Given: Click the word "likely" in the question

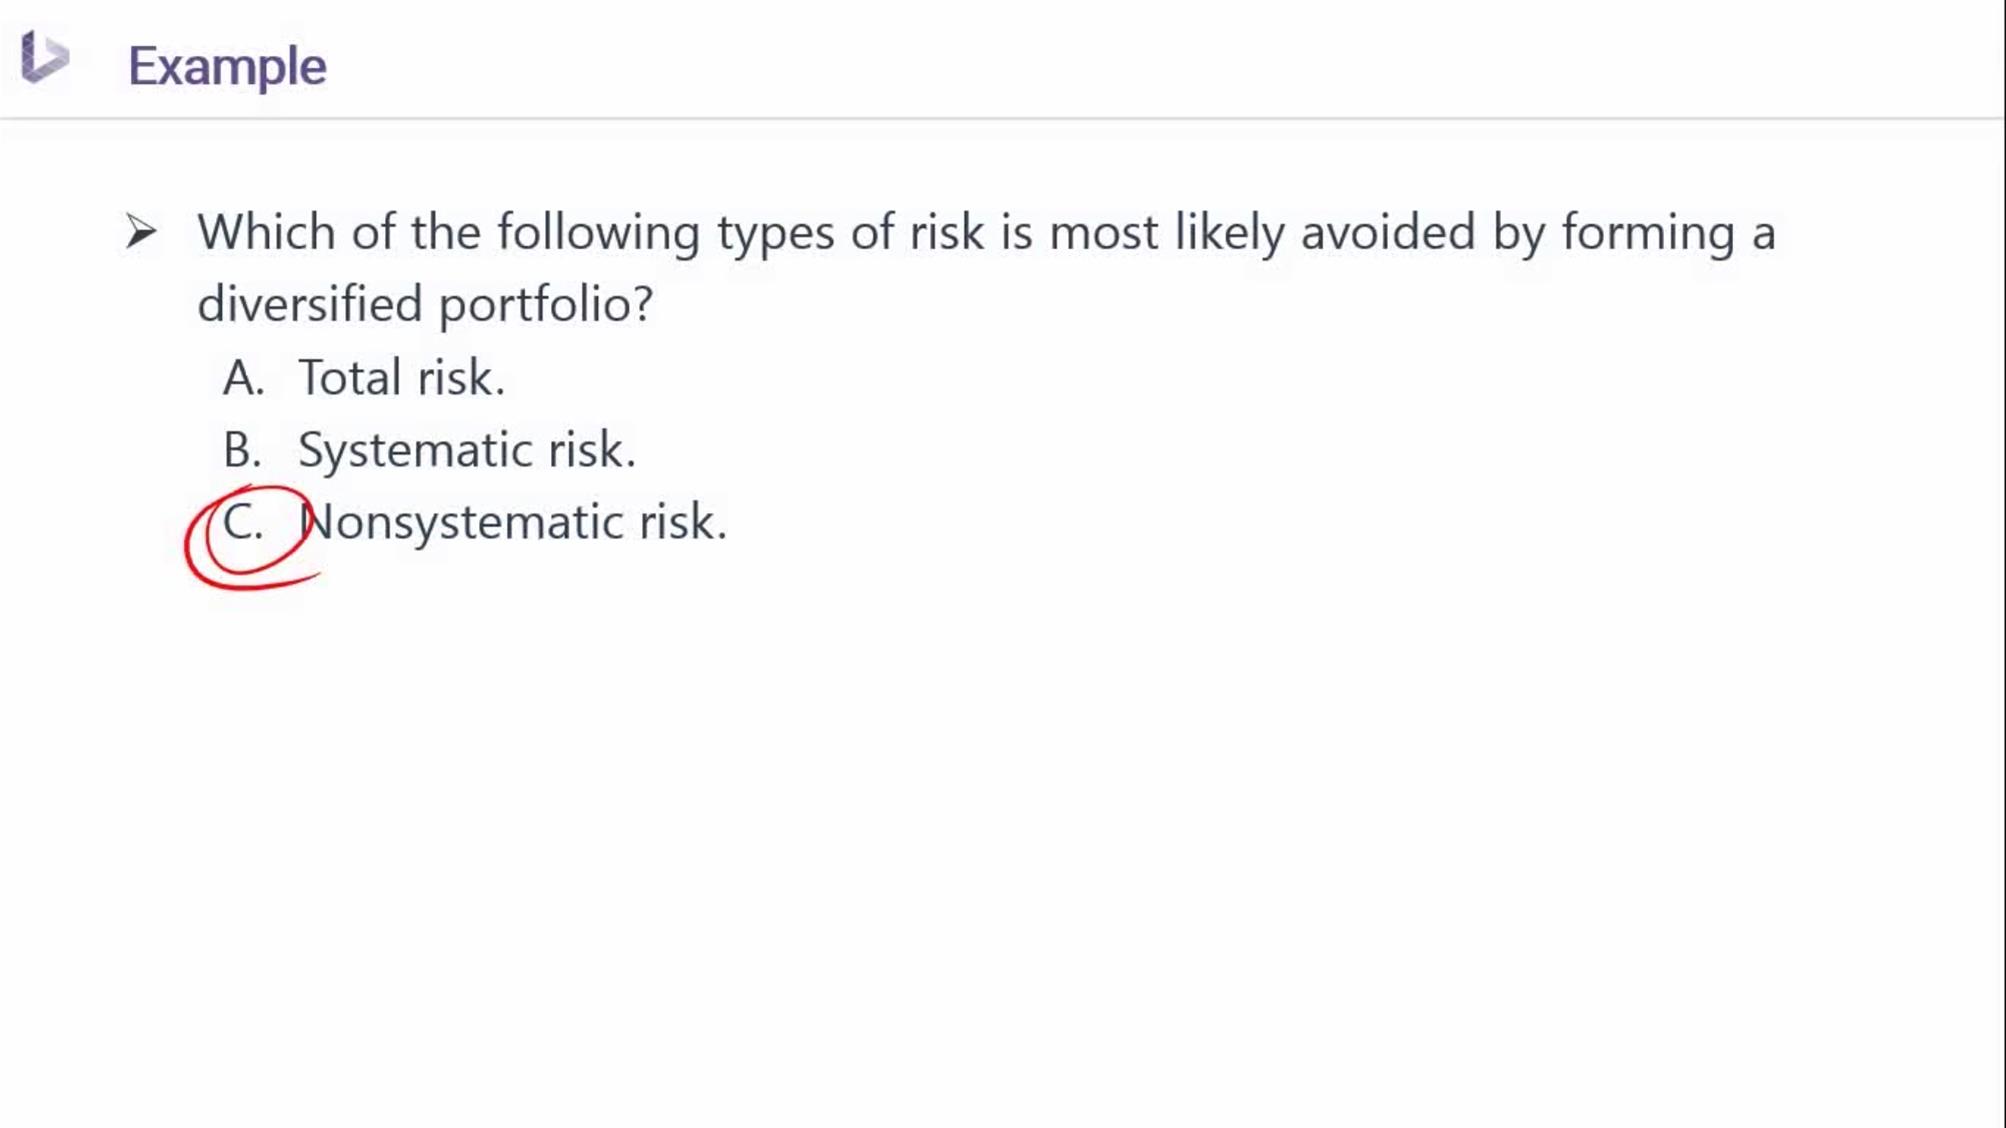Looking at the screenshot, I should tap(1229, 234).
